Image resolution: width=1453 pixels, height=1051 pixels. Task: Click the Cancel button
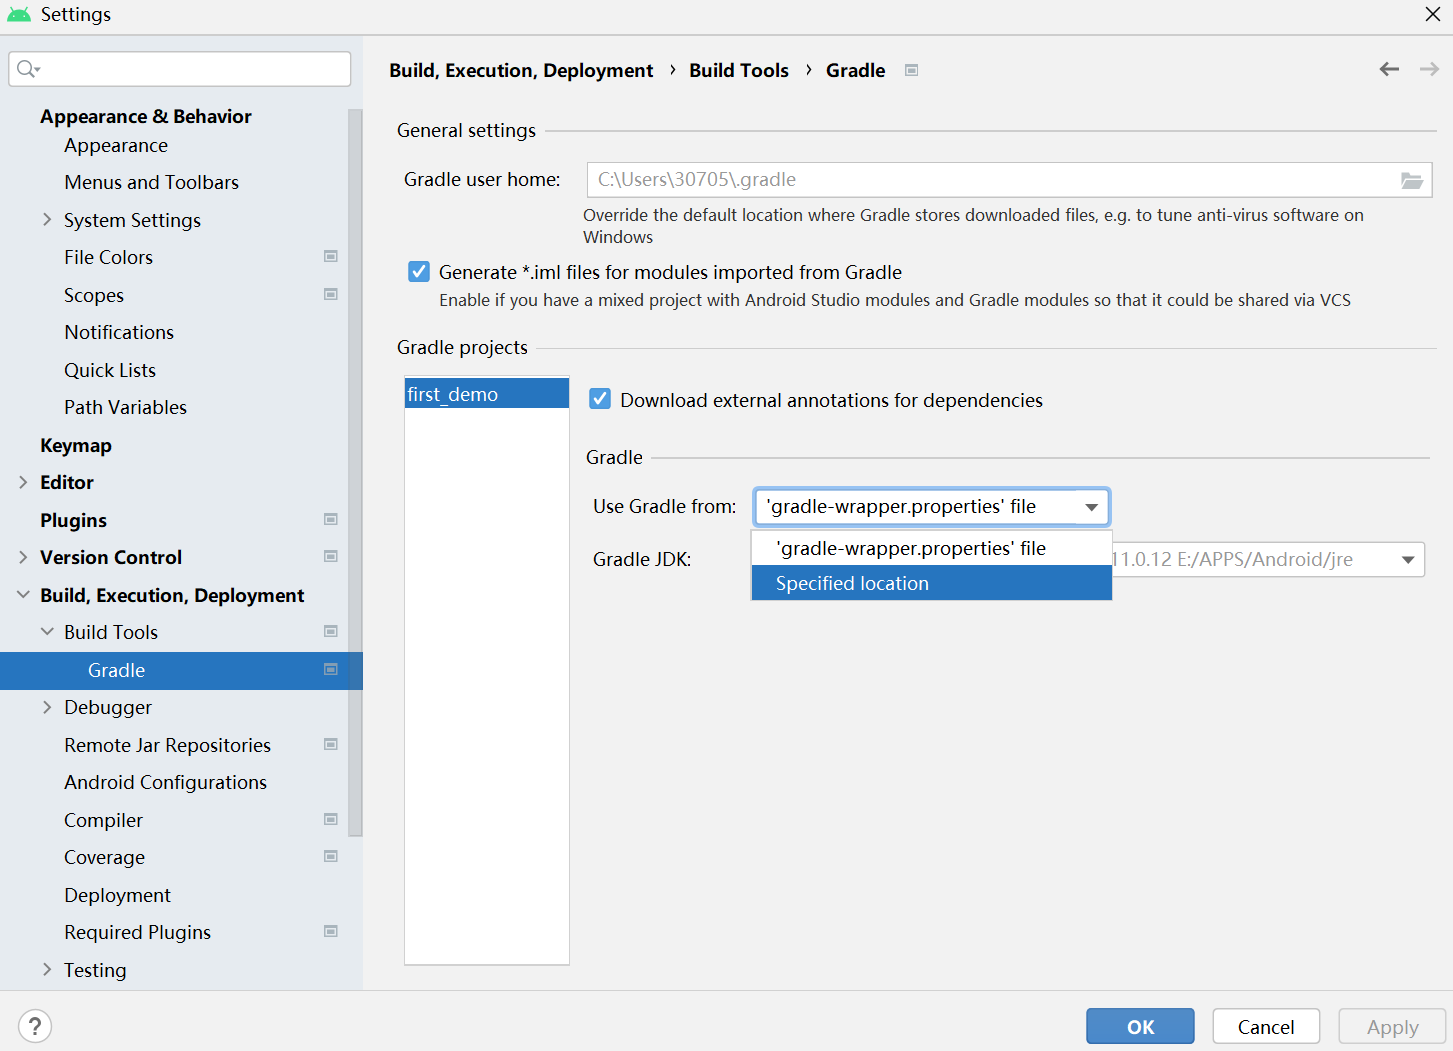(x=1266, y=1027)
